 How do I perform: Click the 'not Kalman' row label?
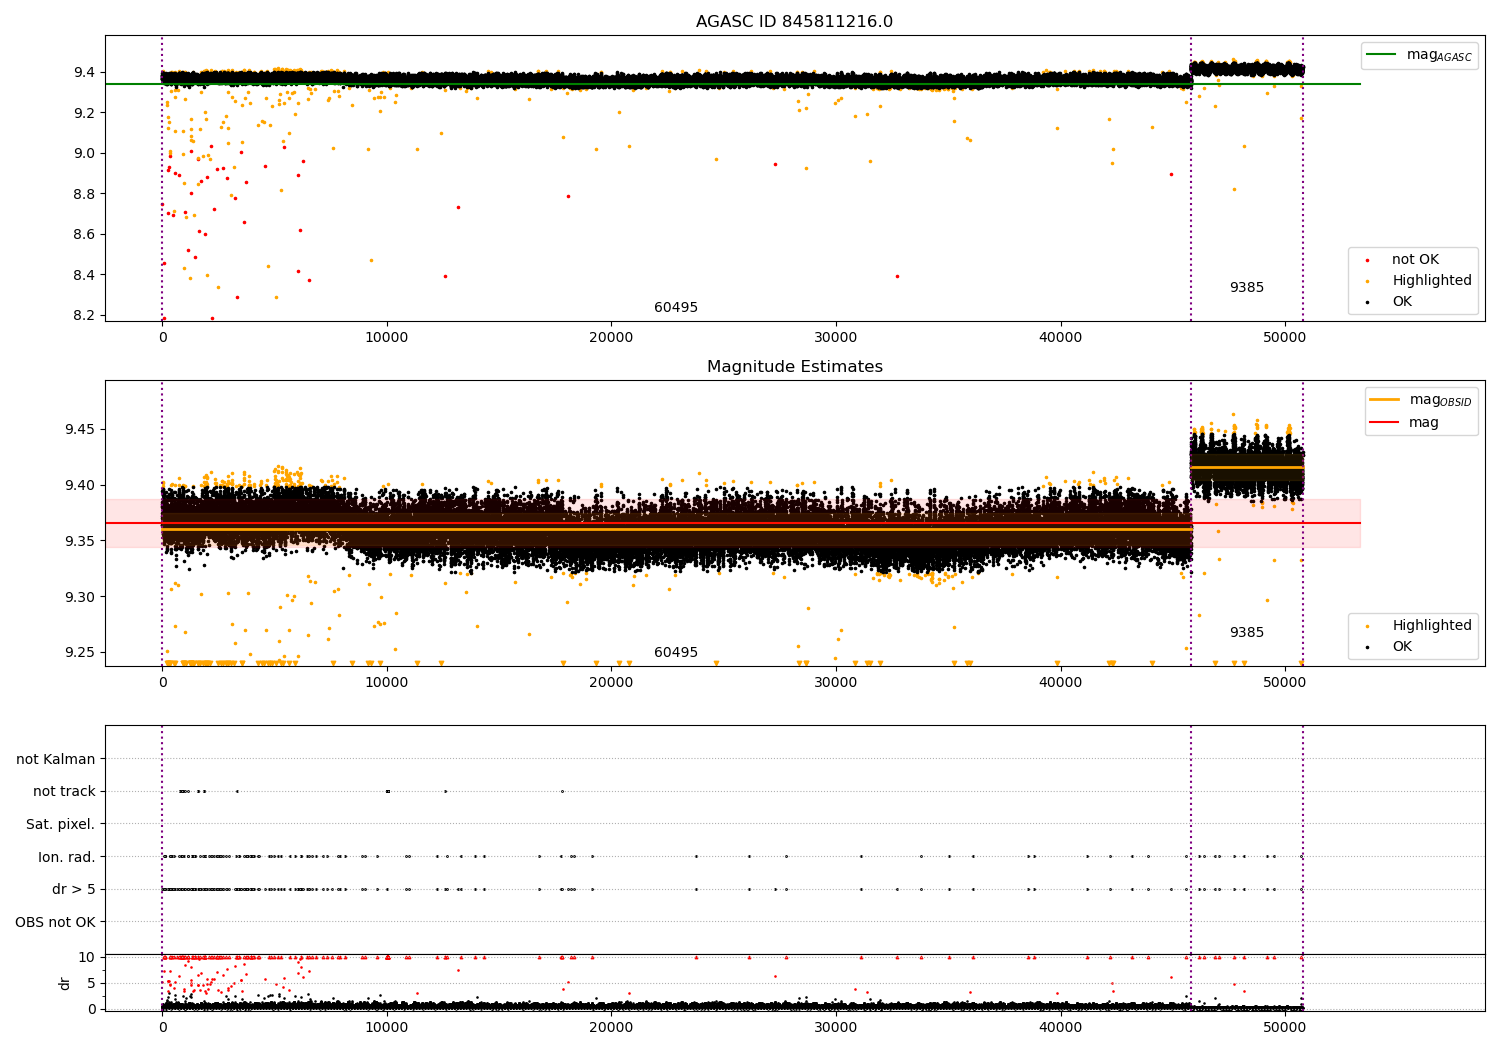(56, 759)
